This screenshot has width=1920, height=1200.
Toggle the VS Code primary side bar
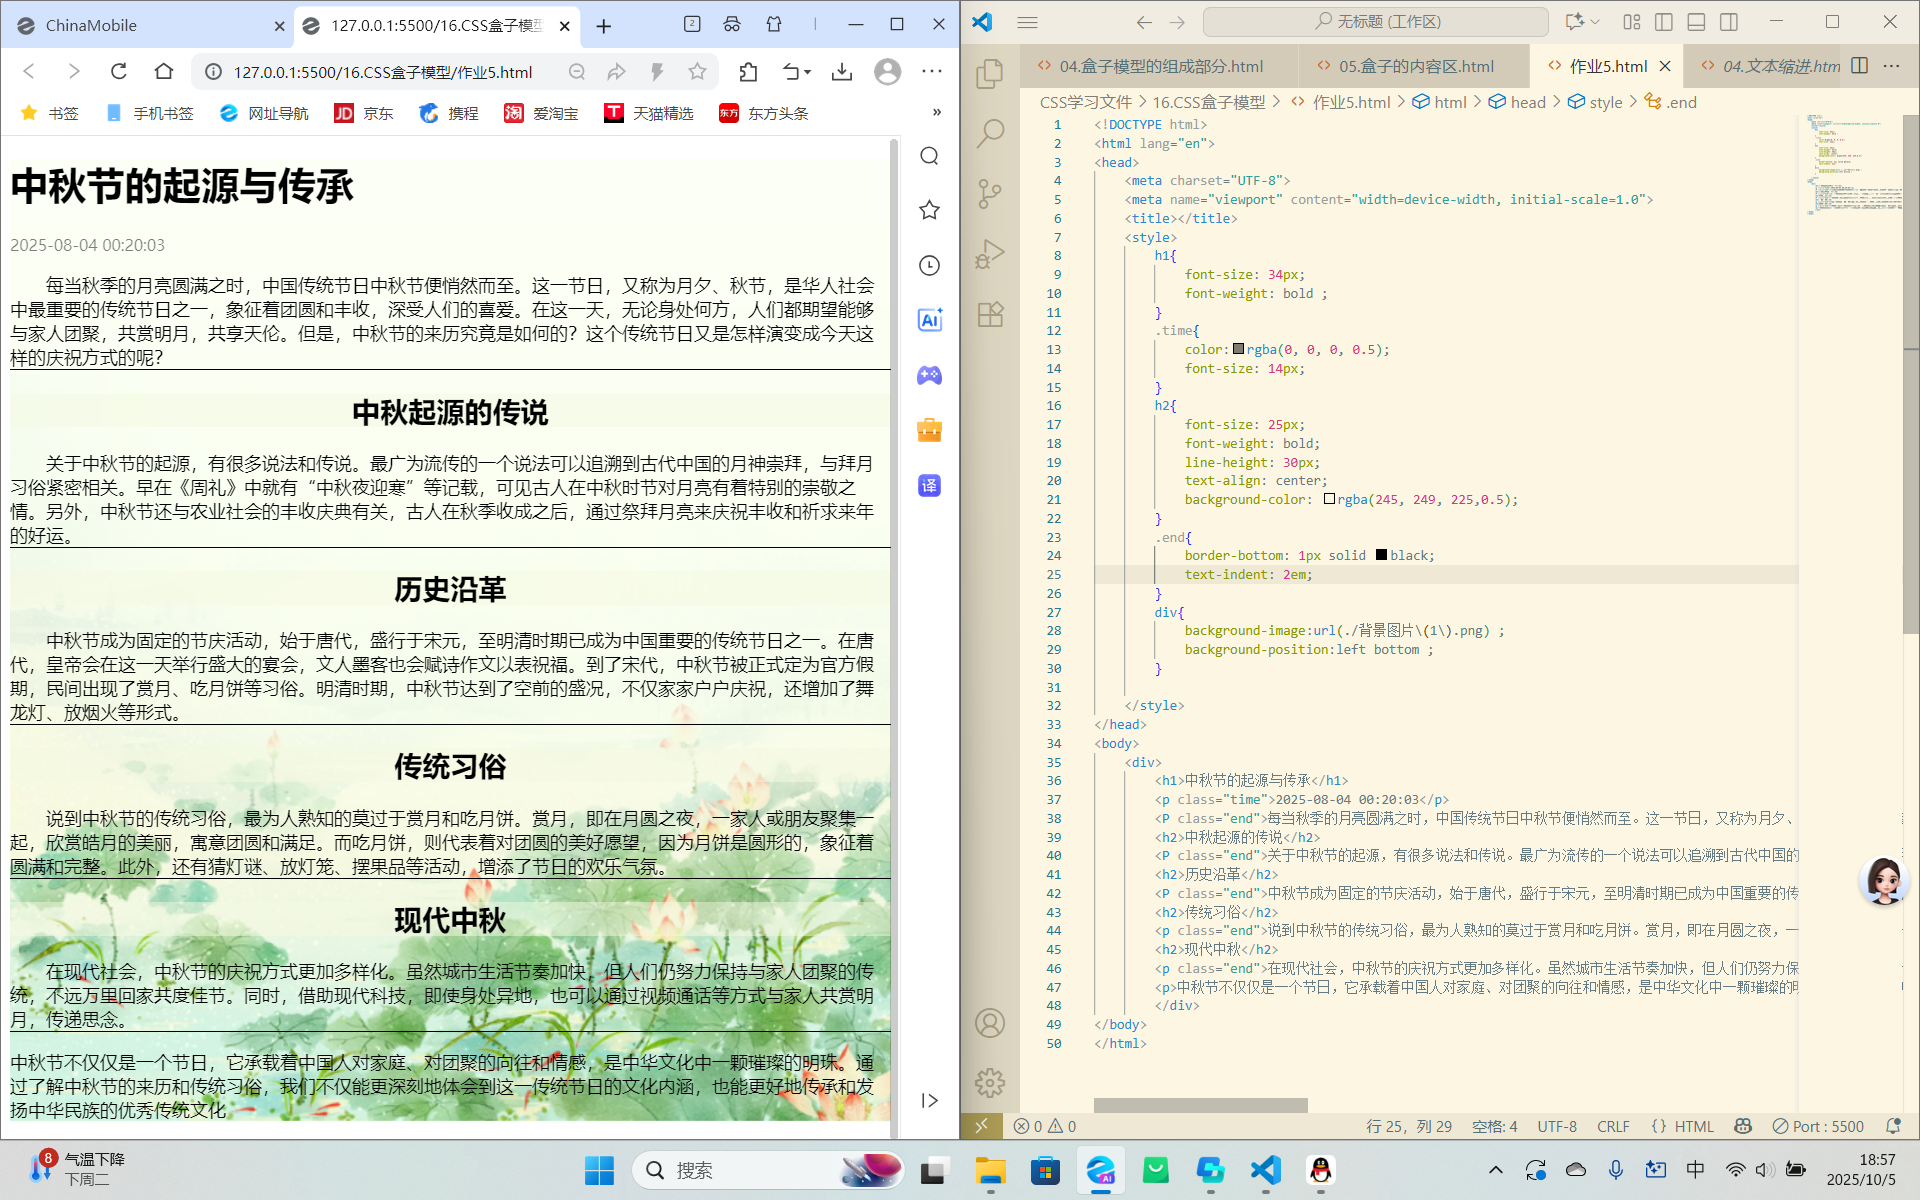pos(1664,22)
